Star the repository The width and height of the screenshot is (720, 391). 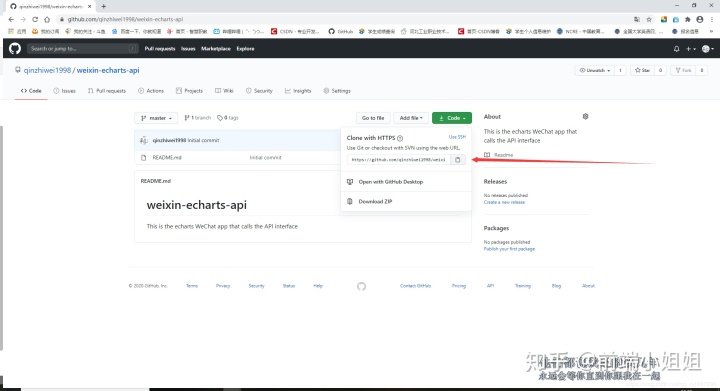pyautogui.click(x=642, y=70)
